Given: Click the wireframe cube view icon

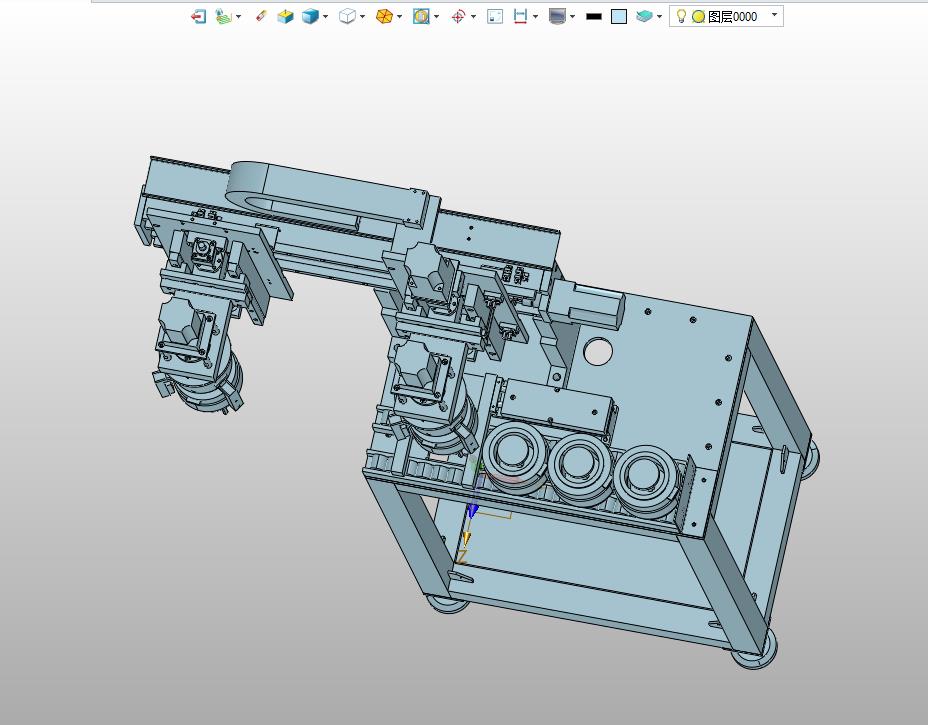Looking at the screenshot, I should coord(347,16).
